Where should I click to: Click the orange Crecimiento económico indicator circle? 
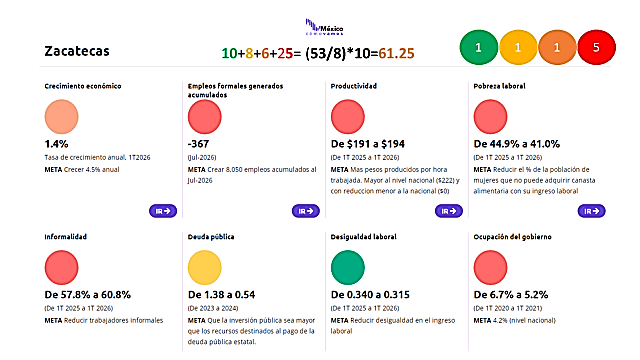(61, 117)
